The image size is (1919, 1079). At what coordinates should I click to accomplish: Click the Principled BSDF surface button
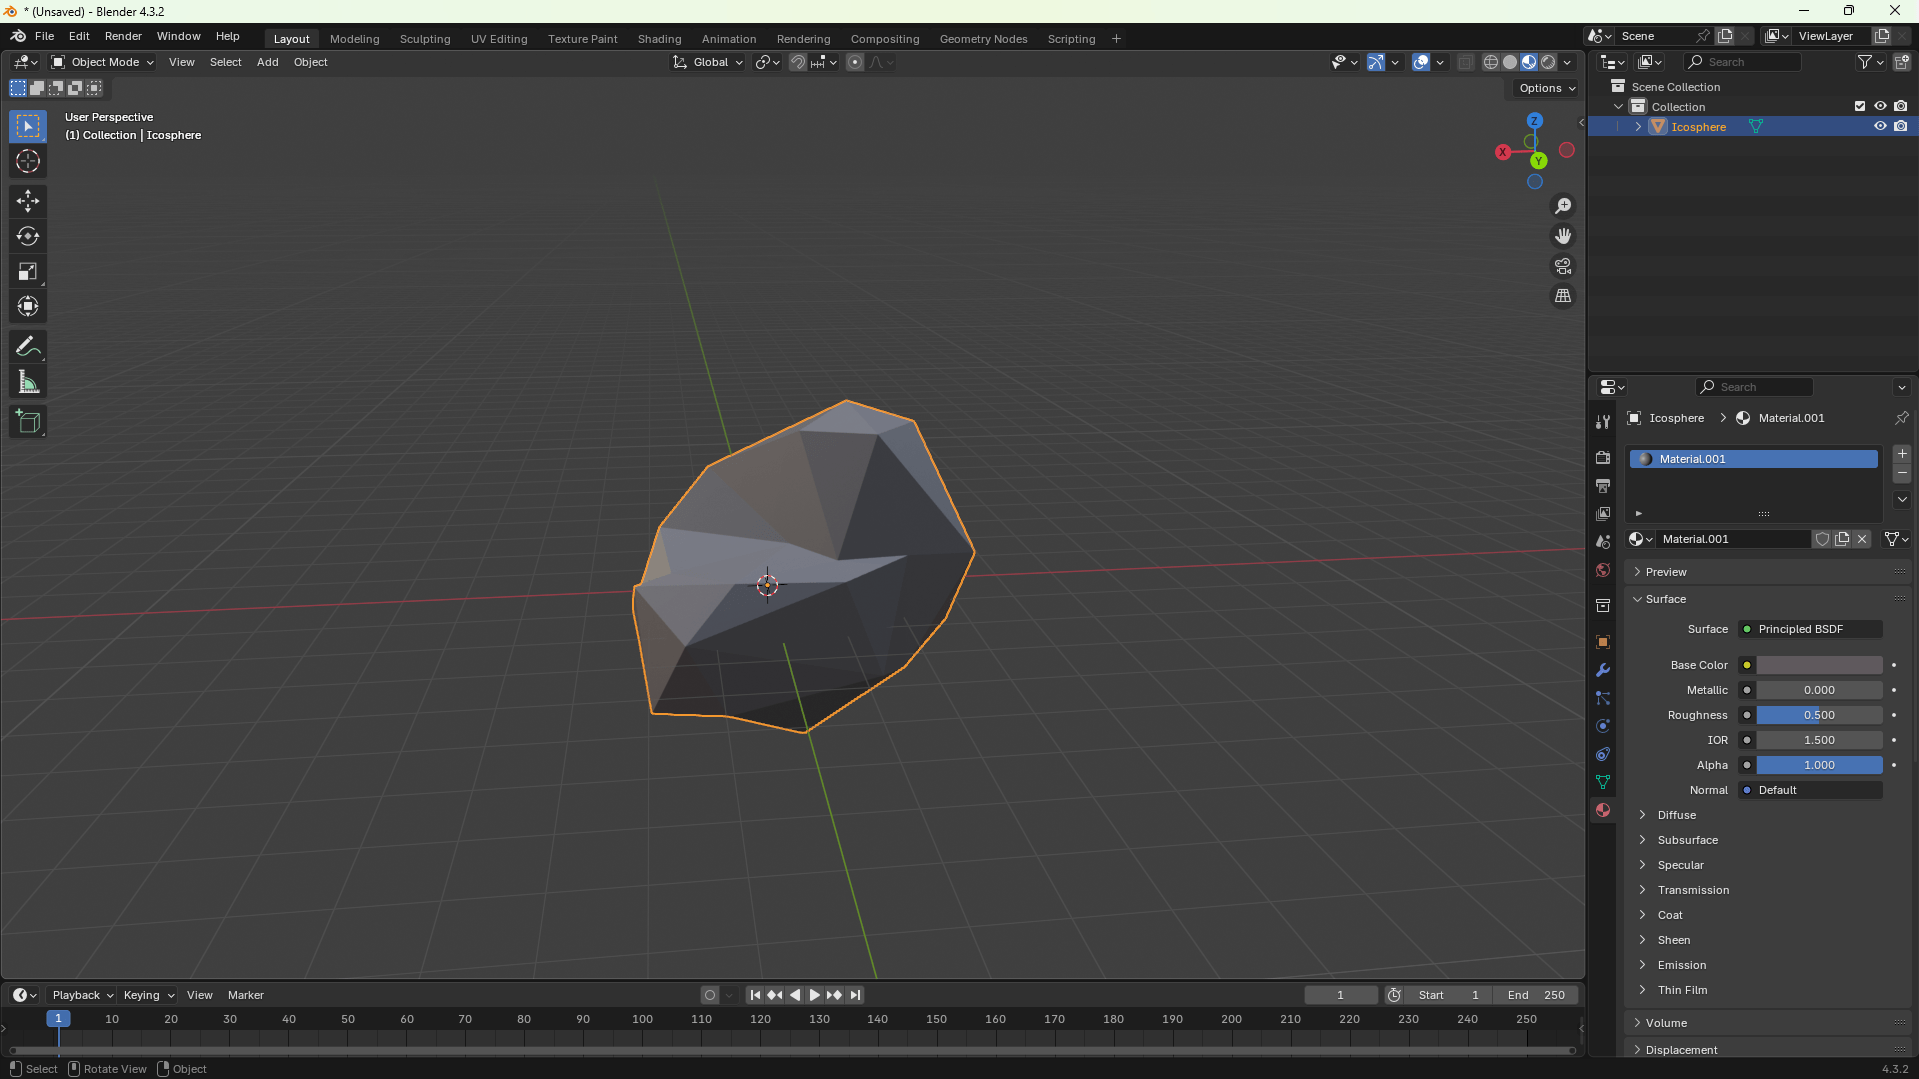pyautogui.click(x=1811, y=629)
